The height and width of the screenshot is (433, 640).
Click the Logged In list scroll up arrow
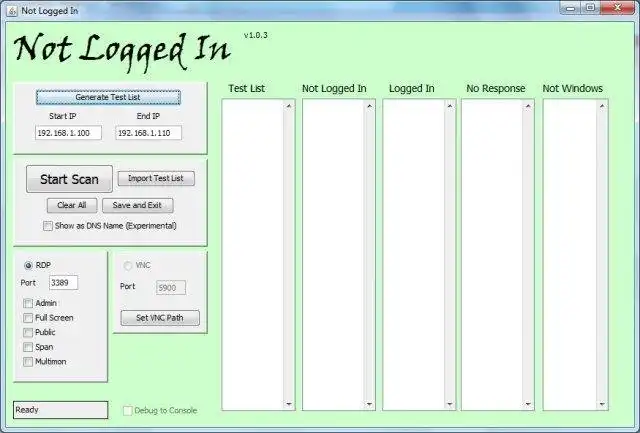449,106
